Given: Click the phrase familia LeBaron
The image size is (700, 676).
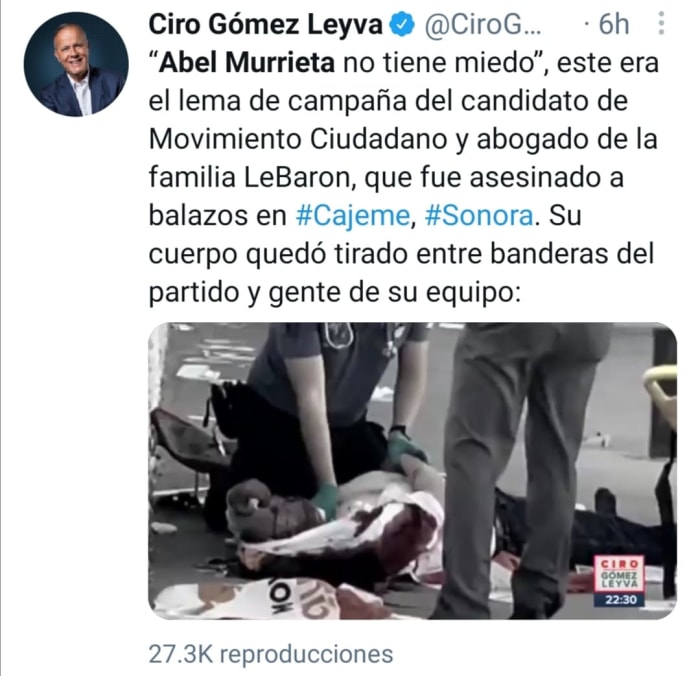Looking at the screenshot, I should click(x=249, y=177).
